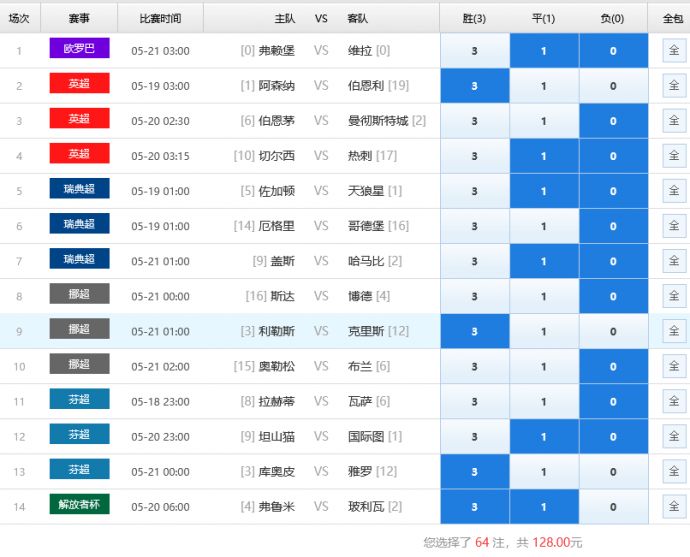The height and width of the screenshot is (557, 690).
Task: Click 英超 tag in match 2 row
Action: click(79, 83)
